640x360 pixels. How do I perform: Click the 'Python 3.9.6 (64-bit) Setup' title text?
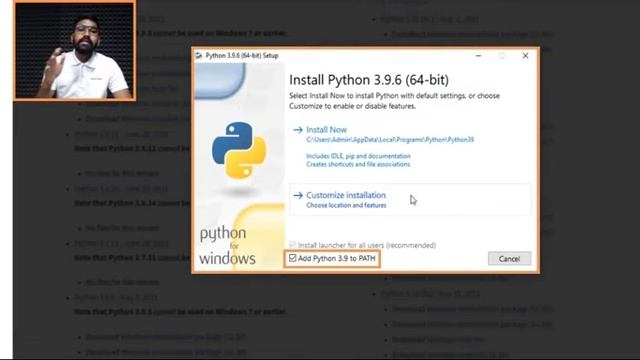(242, 56)
